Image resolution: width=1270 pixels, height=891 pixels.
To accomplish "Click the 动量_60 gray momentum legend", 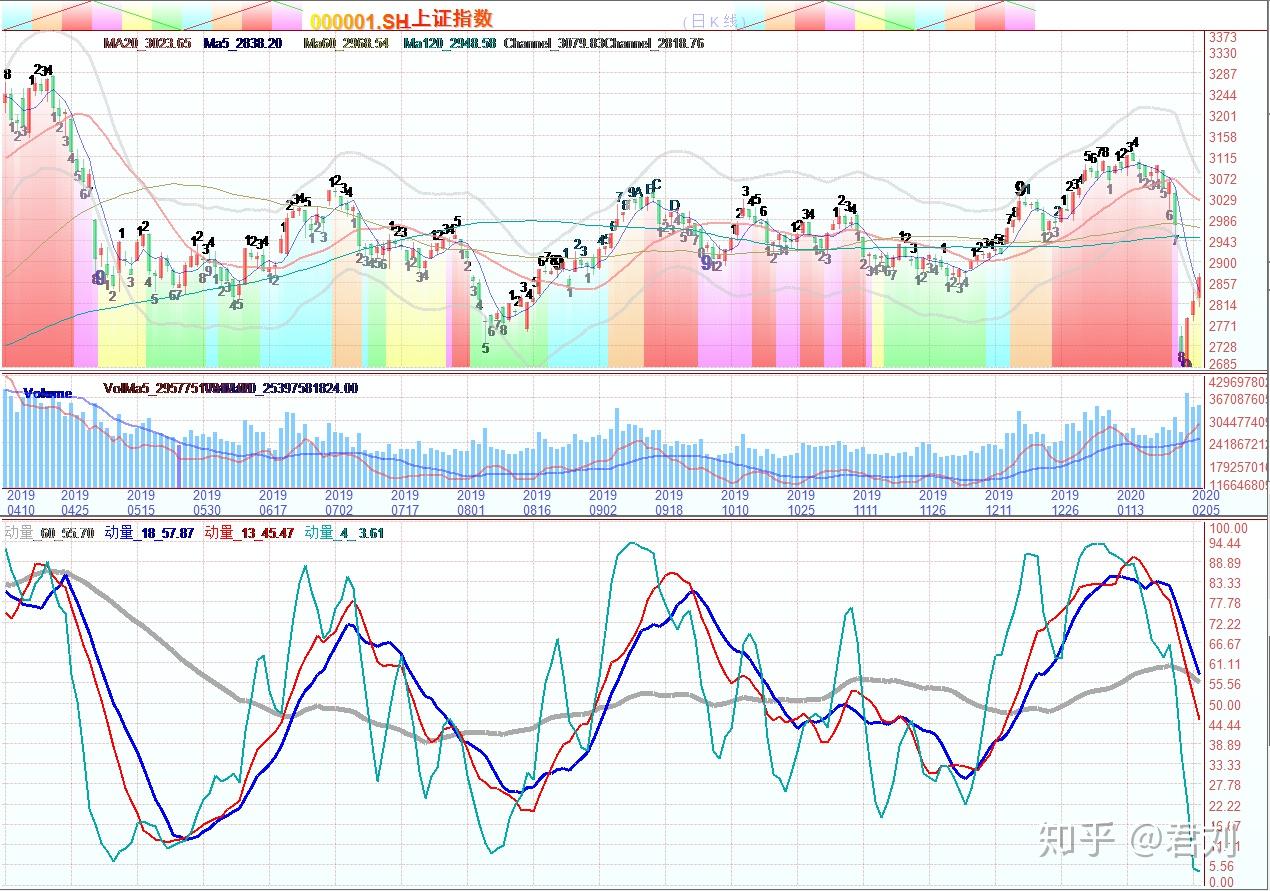I will [49, 533].
